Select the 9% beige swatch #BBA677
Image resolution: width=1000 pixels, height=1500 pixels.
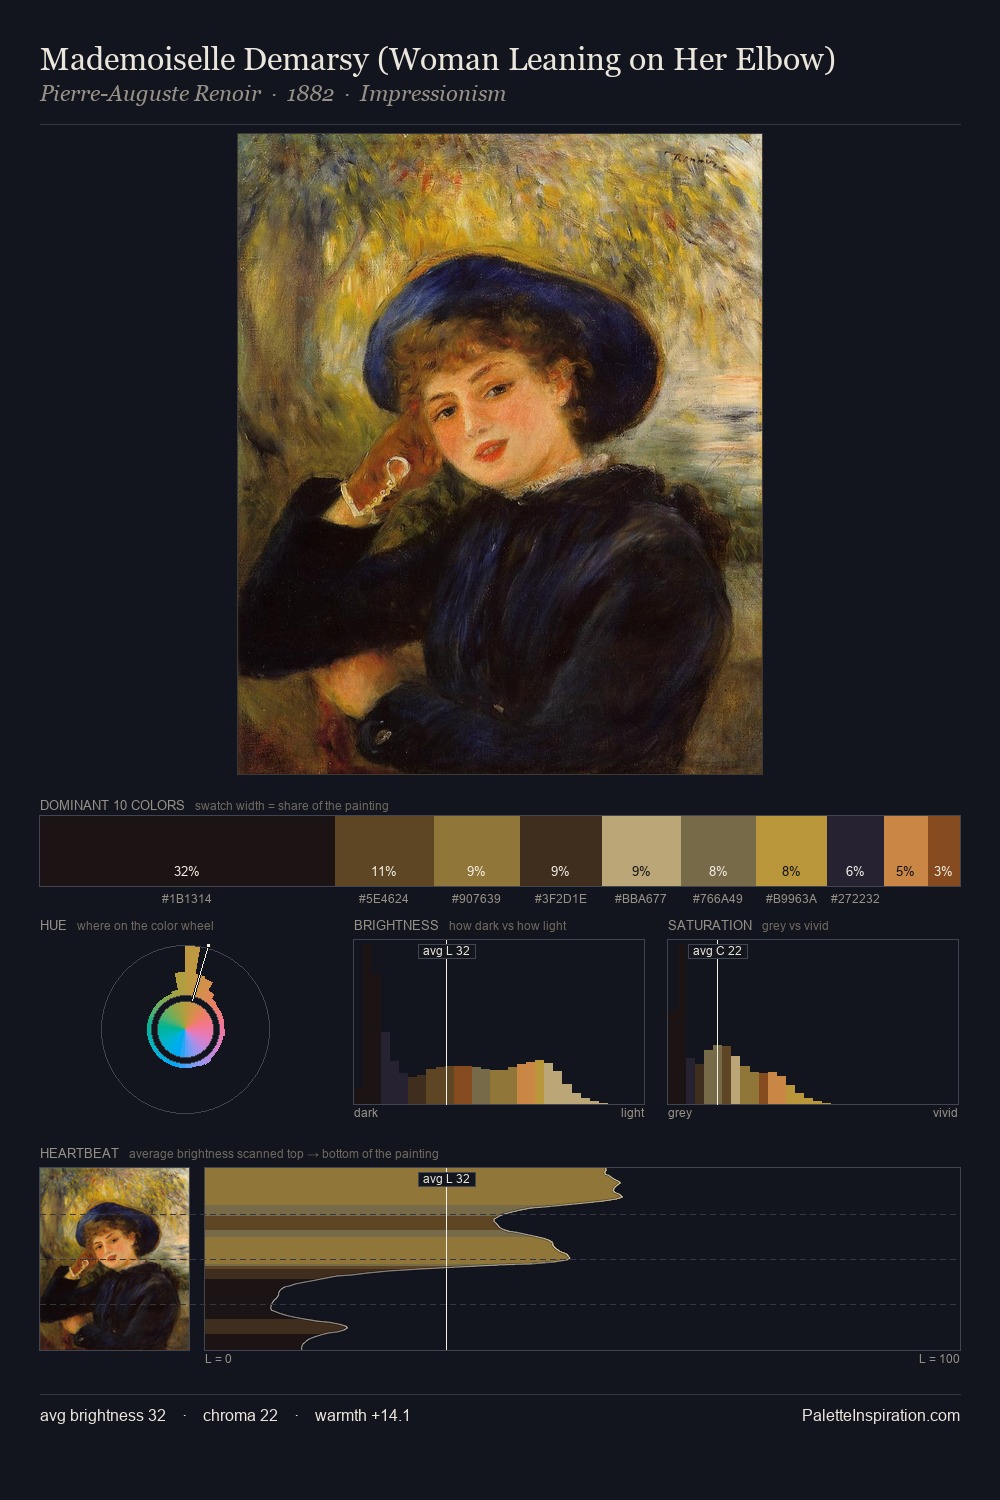tap(641, 851)
